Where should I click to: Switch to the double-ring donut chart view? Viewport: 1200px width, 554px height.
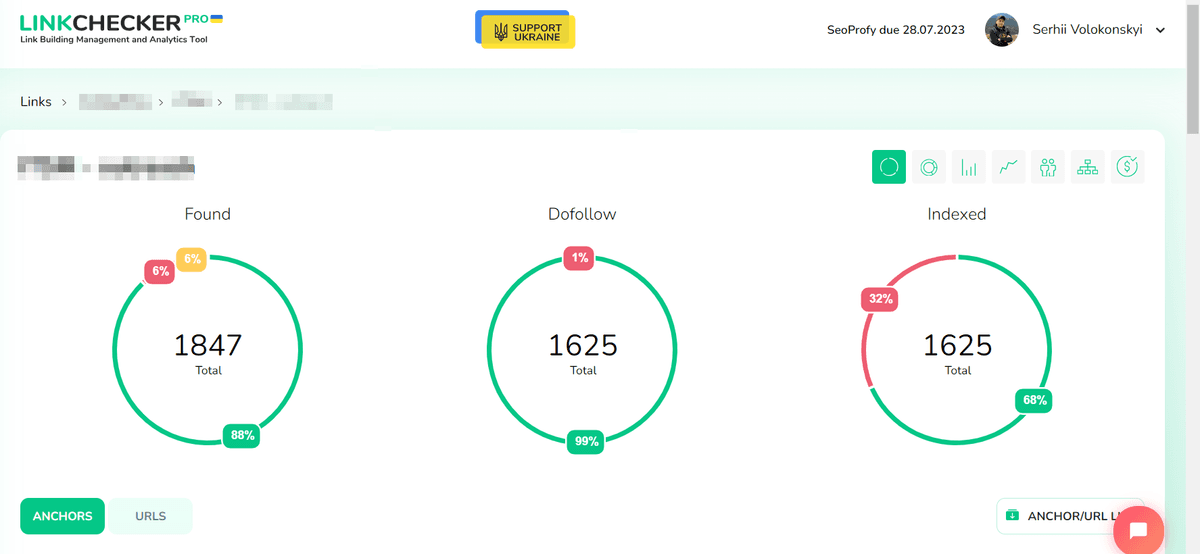coord(929,167)
